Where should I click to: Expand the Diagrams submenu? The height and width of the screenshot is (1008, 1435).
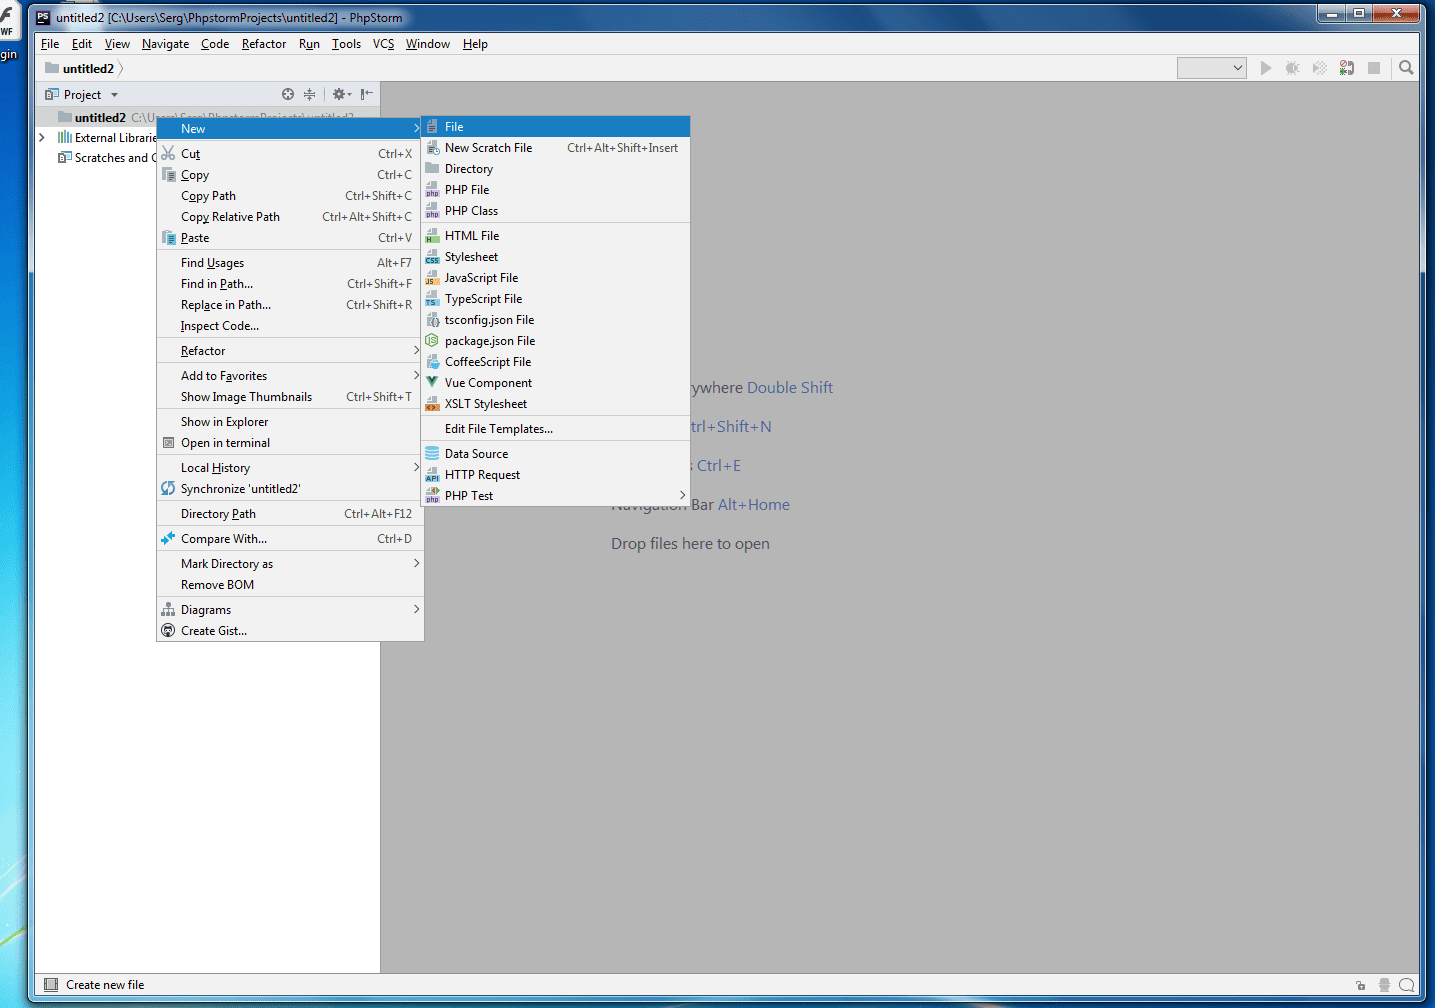click(290, 610)
